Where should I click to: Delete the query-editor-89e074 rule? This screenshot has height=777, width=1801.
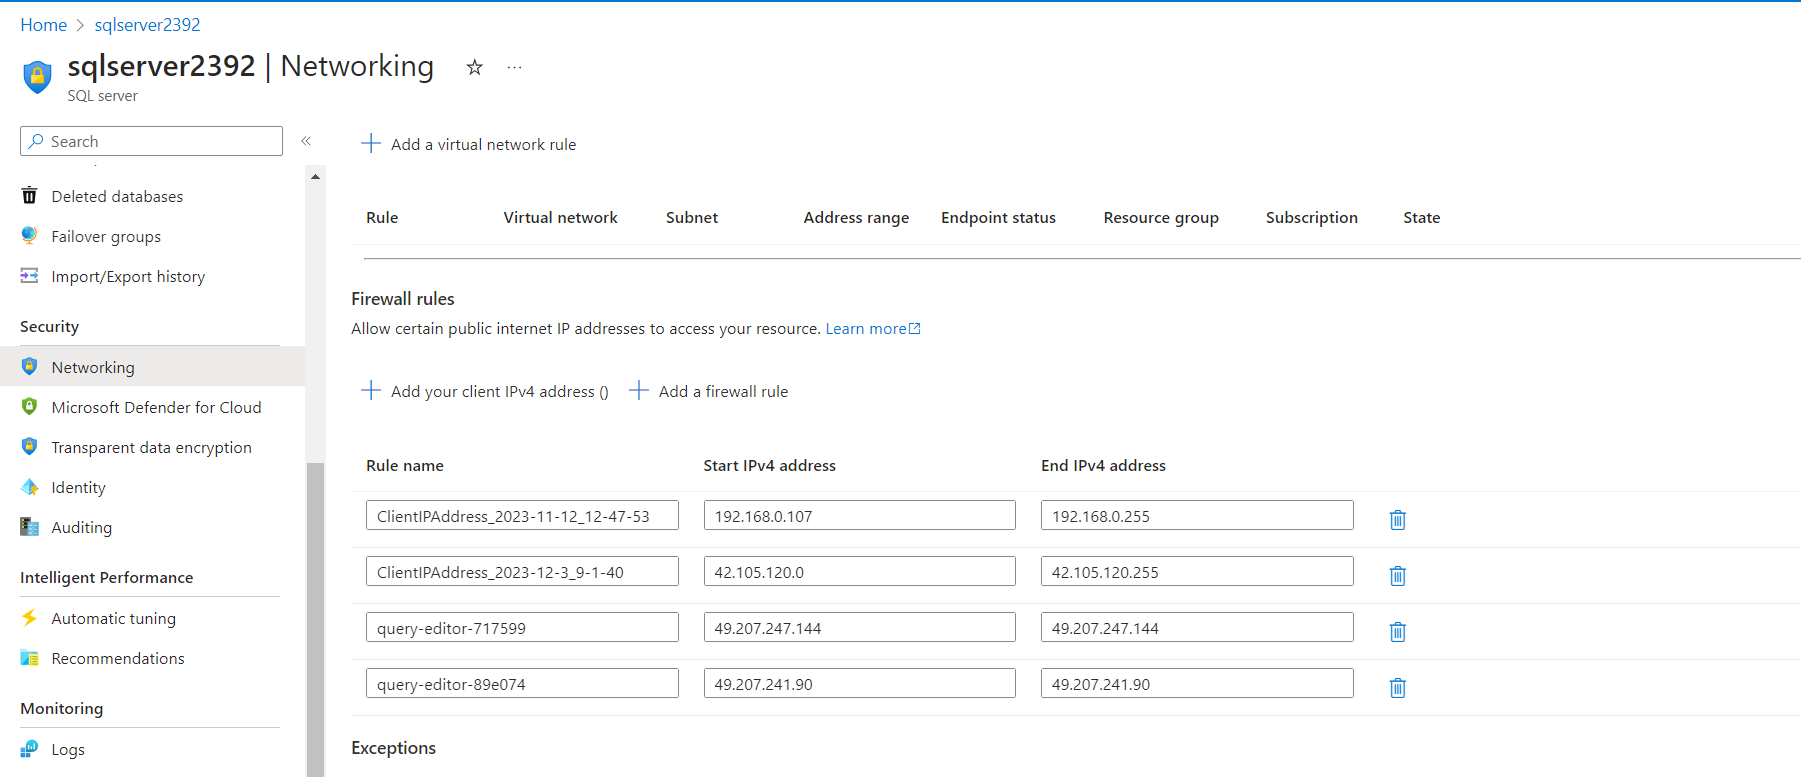click(x=1398, y=687)
